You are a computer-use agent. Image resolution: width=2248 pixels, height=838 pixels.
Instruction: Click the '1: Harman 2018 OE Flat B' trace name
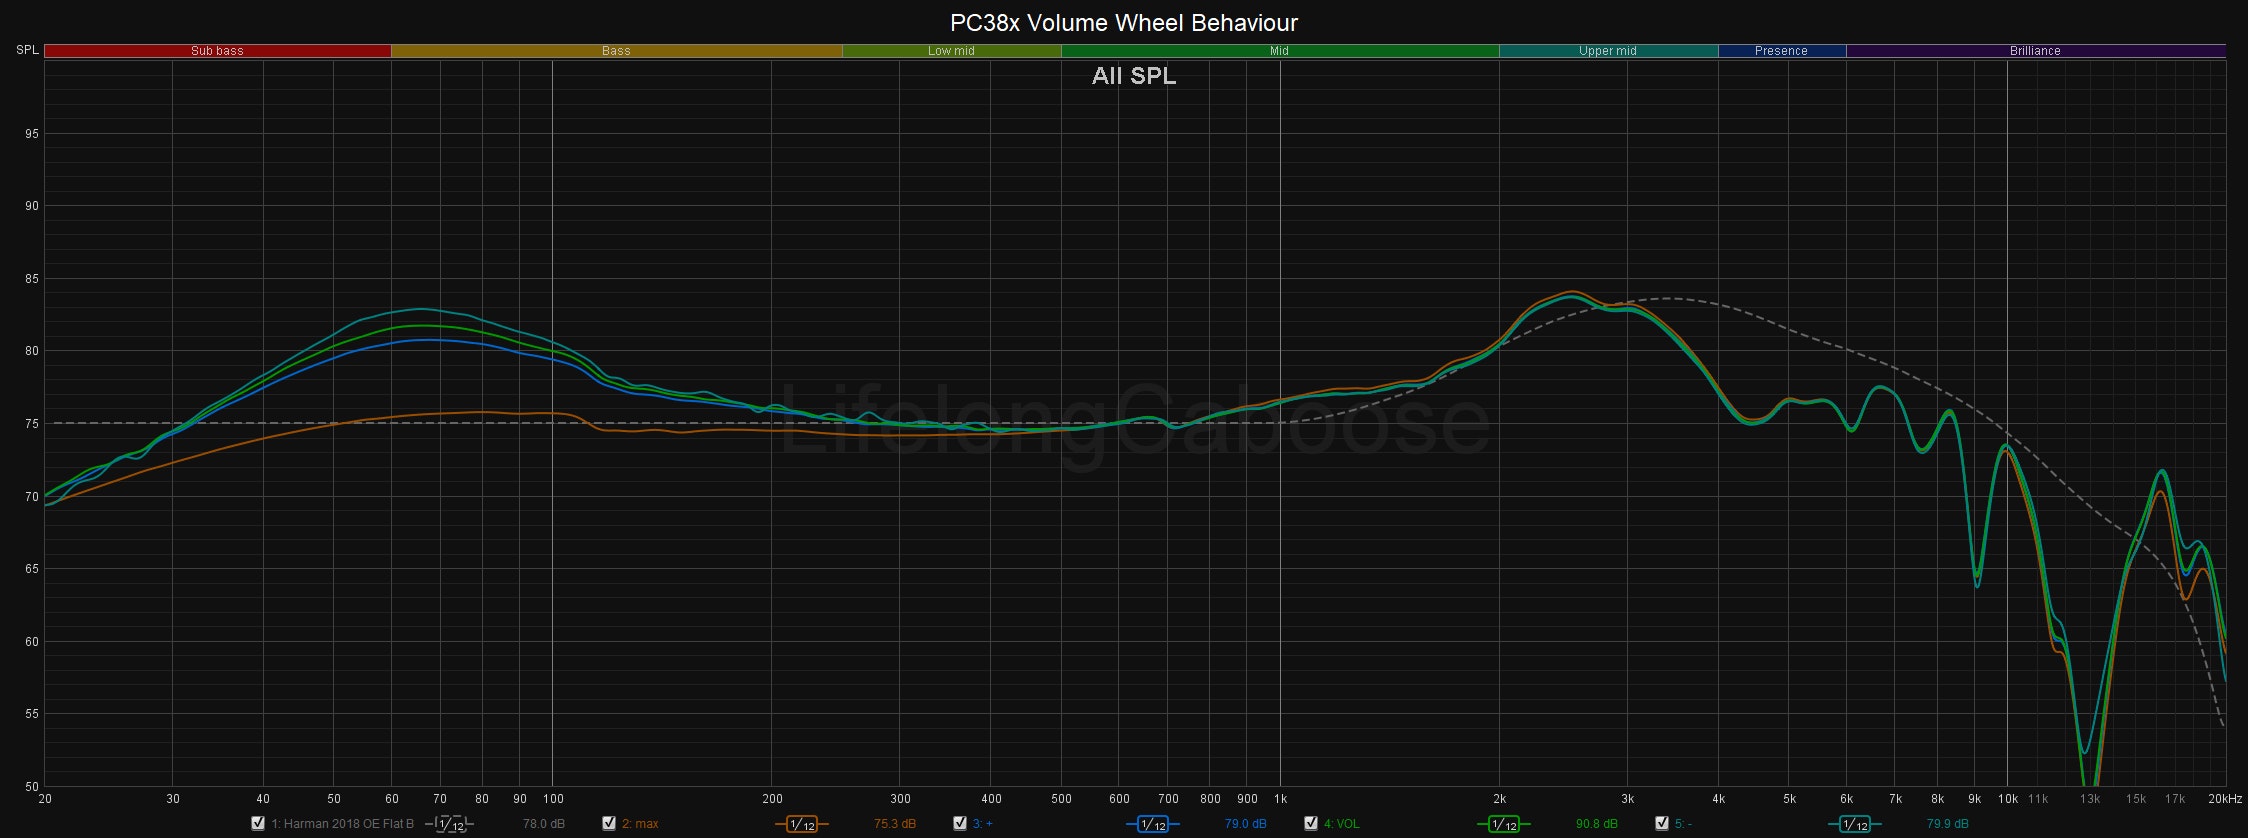pos(342,824)
